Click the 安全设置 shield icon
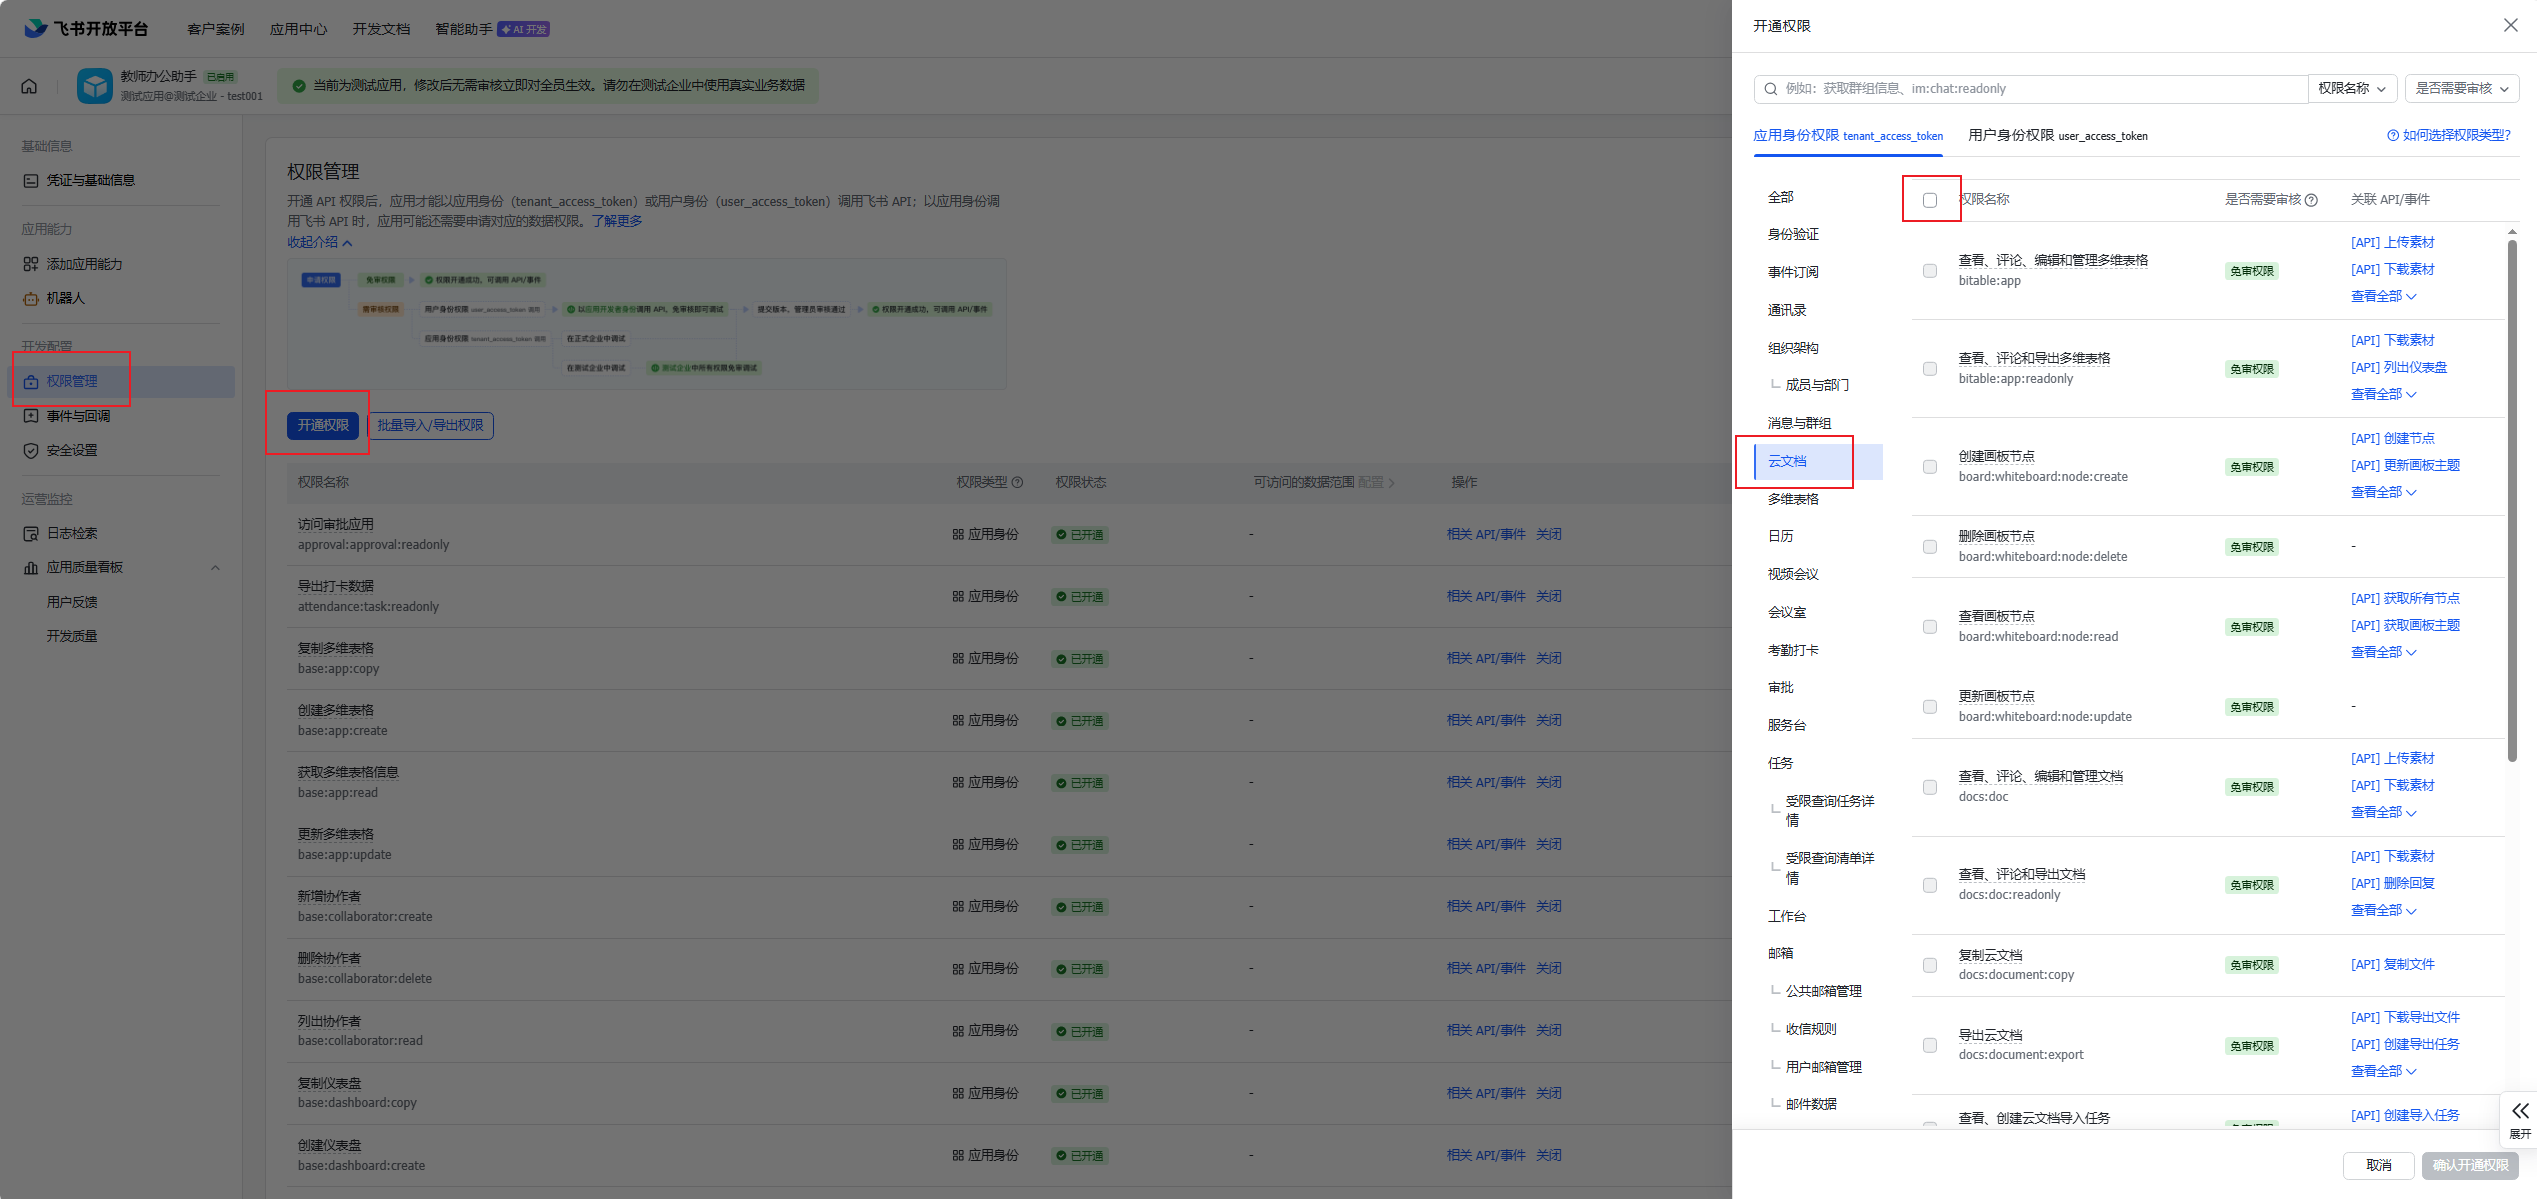The height and width of the screenshot is (1199, 2537). [x=31, y=451]
